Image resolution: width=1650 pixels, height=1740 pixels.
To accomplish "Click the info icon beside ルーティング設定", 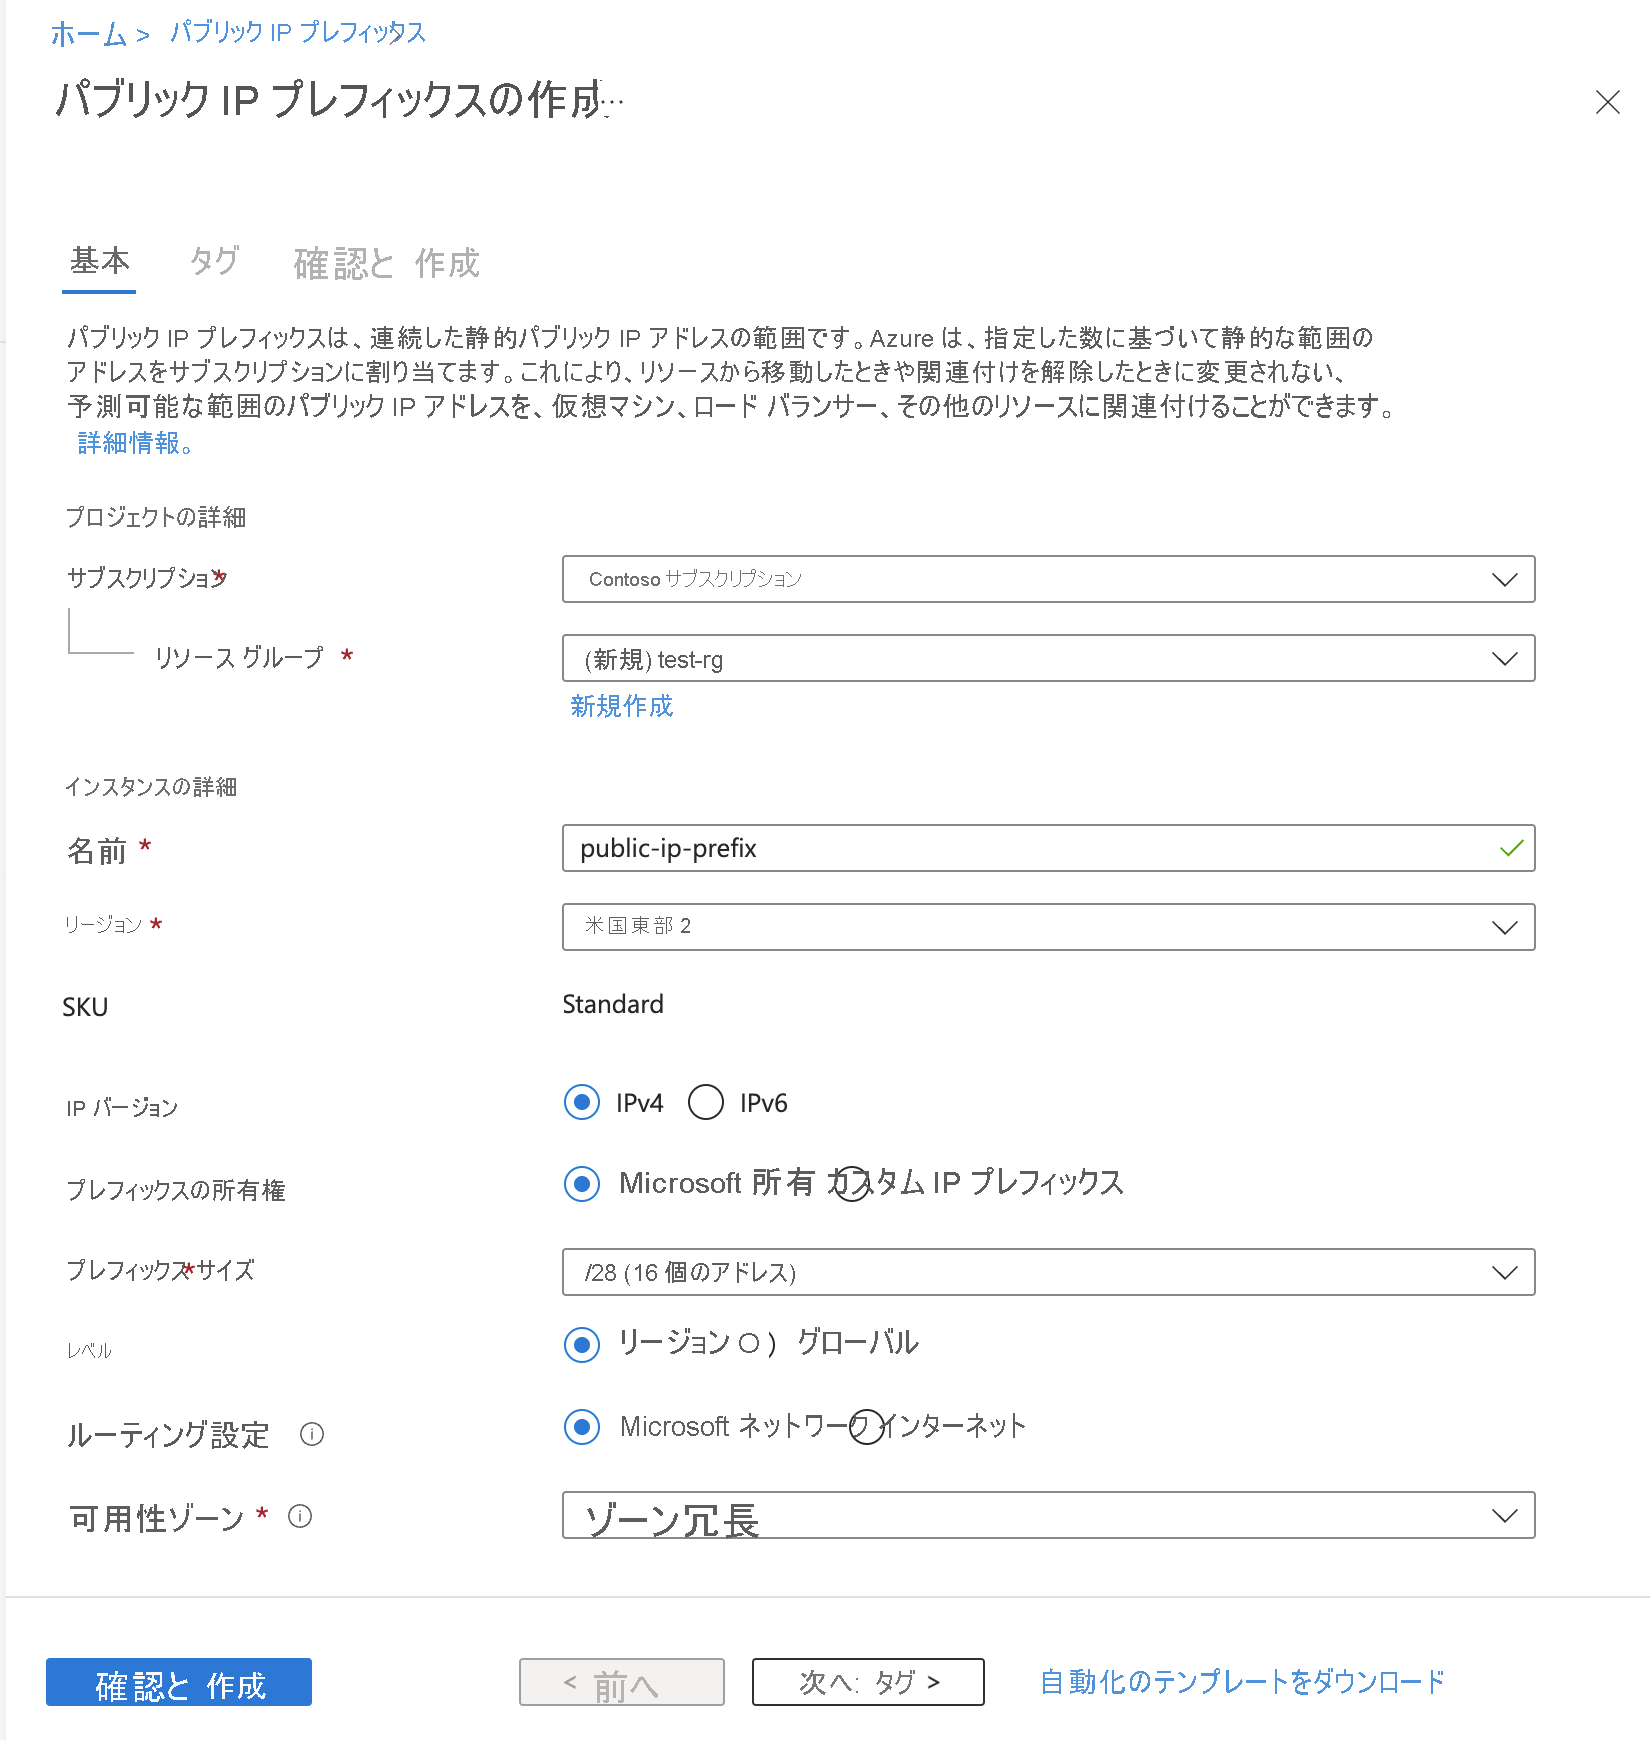I will [x=312, y=1434].
